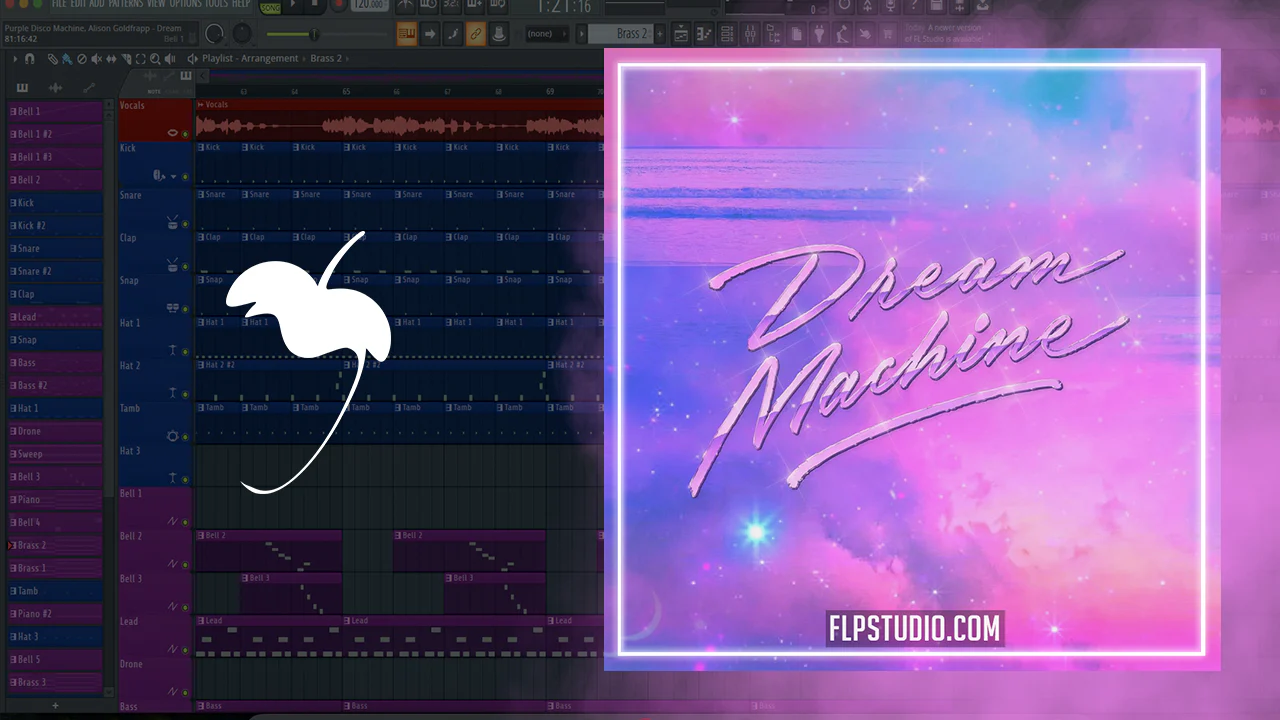Open the Channel rack view icon
The height and width of the screenshot is (720, 1280).
(728, 34)
